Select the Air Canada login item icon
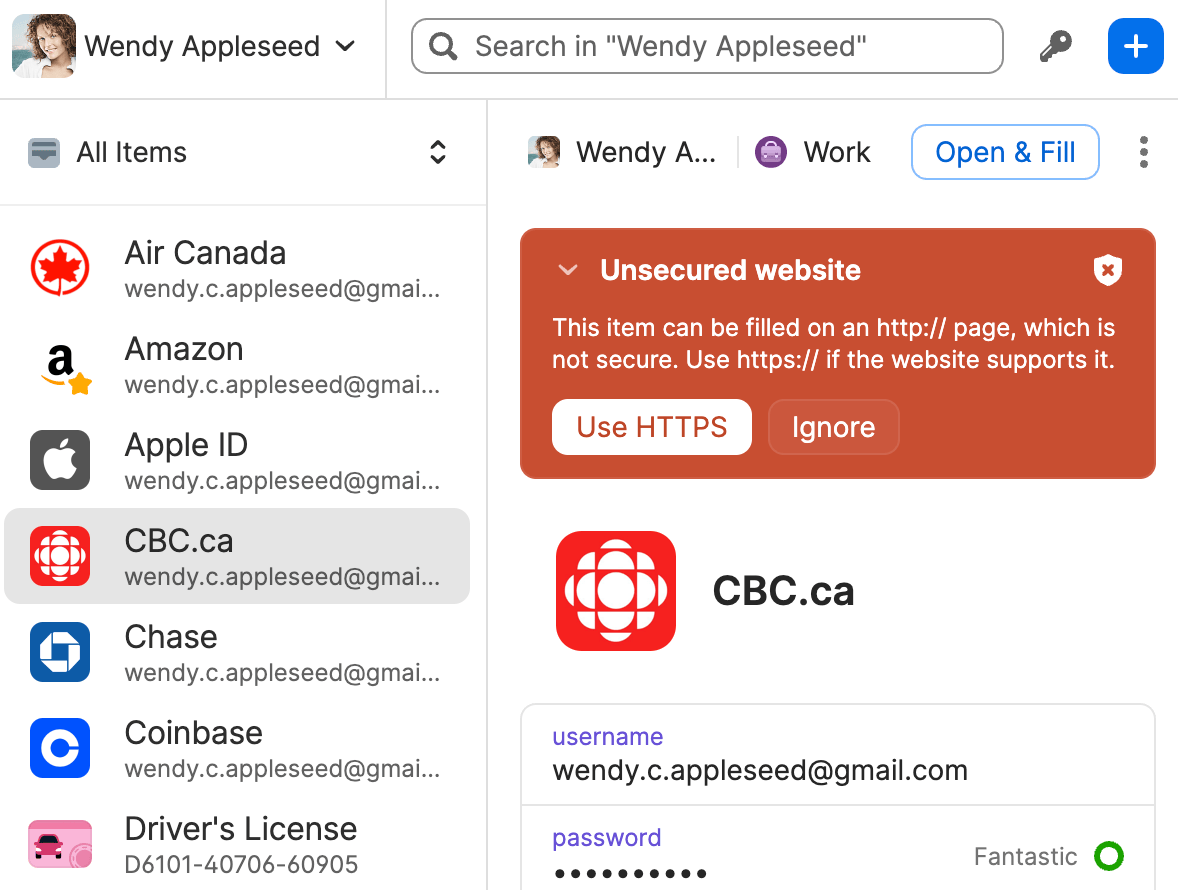Image resolution: width=1178 pixels, height=890 pixels. point(60,268)
